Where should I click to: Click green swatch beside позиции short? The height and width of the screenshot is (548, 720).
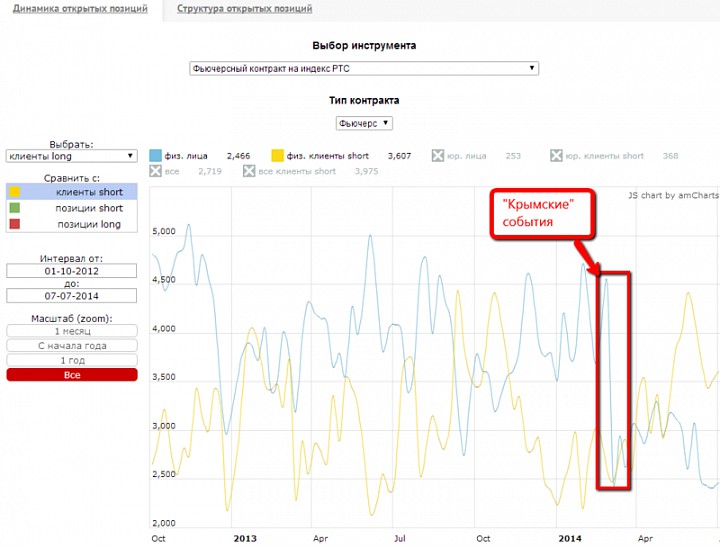15,208
